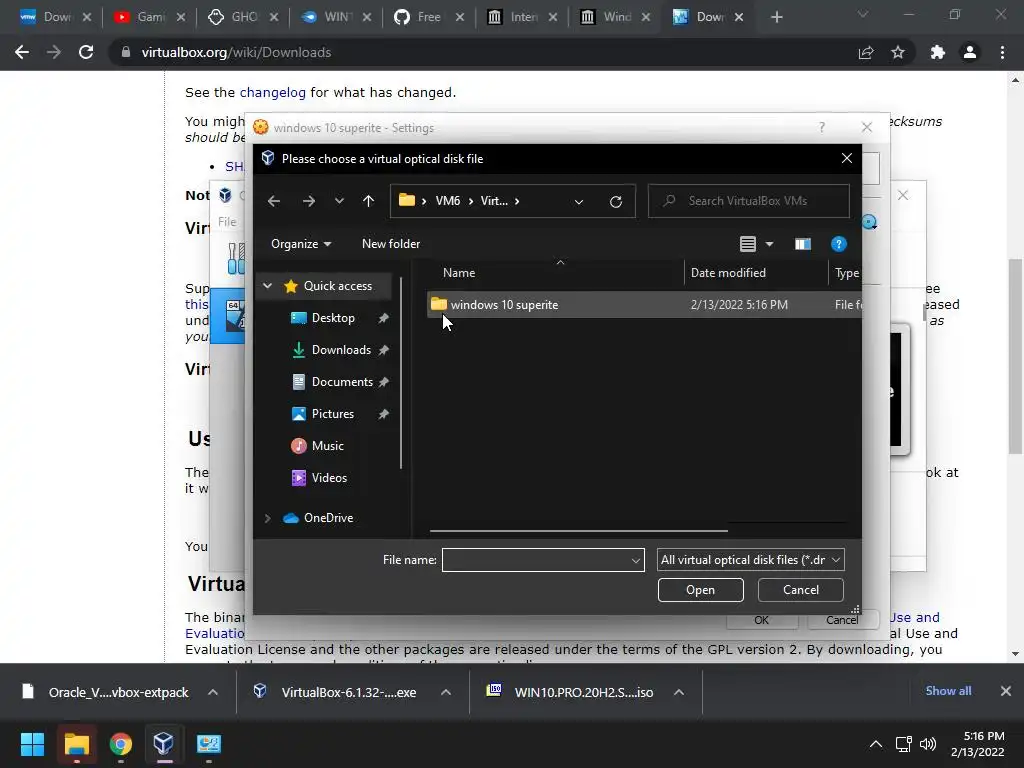Click the virtualbox.org address bar

click(483, 52)
